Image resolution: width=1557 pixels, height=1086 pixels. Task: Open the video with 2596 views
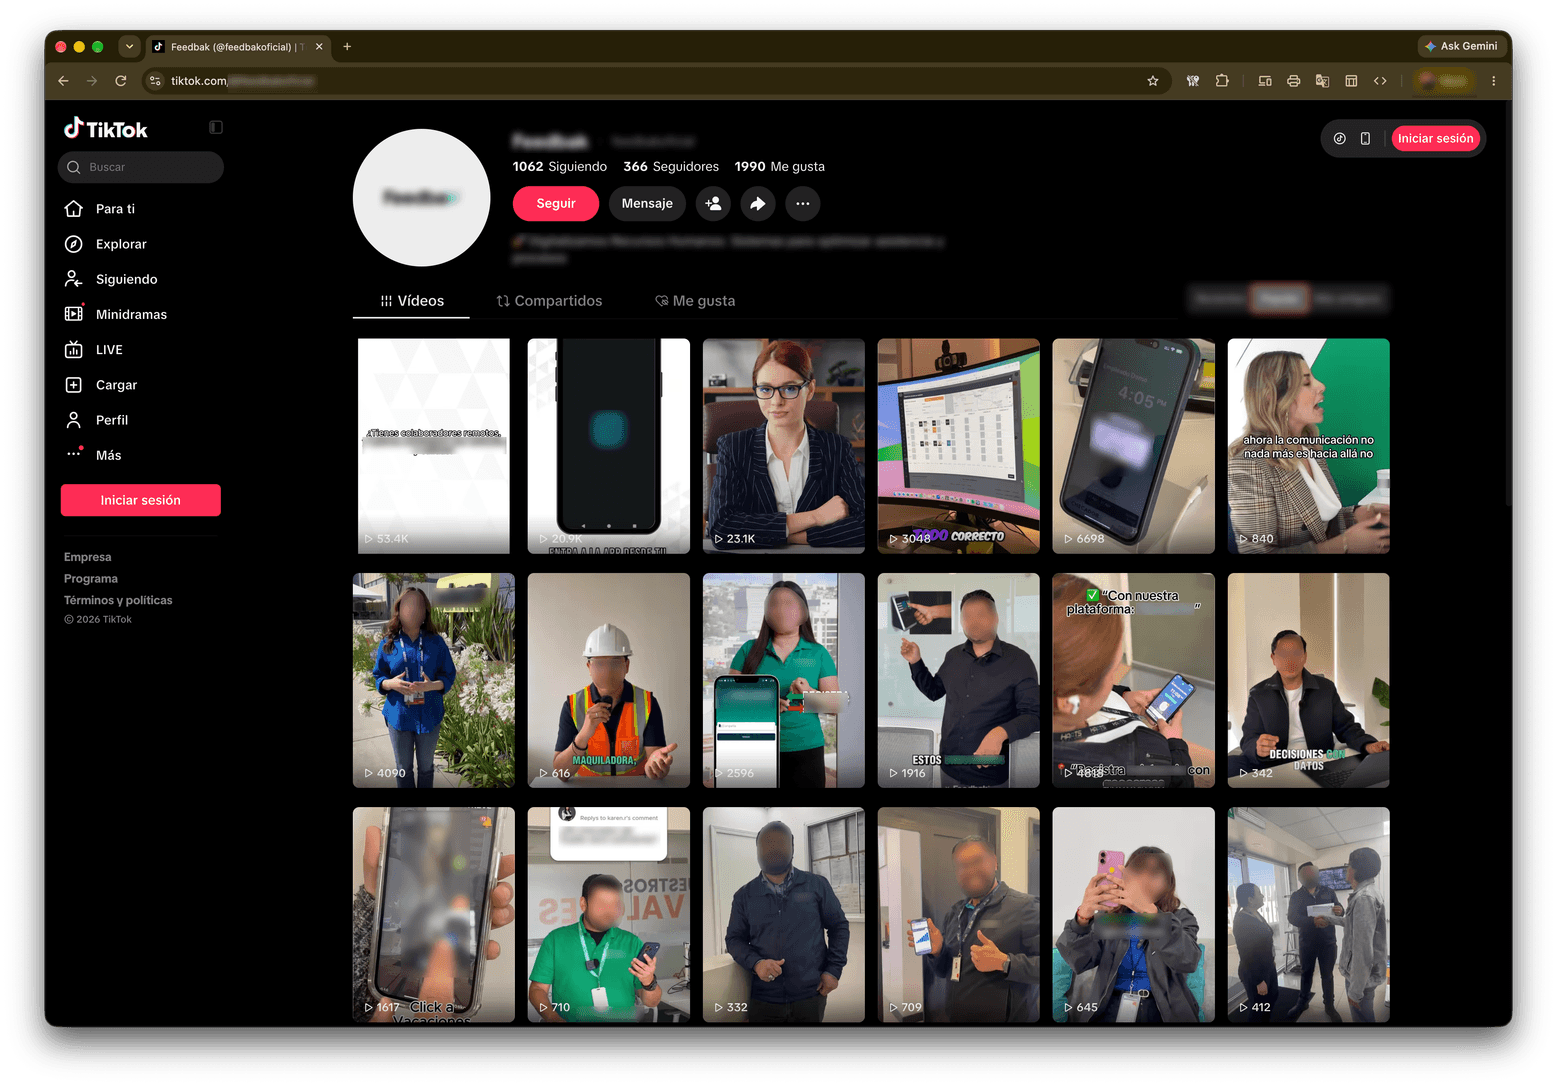(784, 680)
